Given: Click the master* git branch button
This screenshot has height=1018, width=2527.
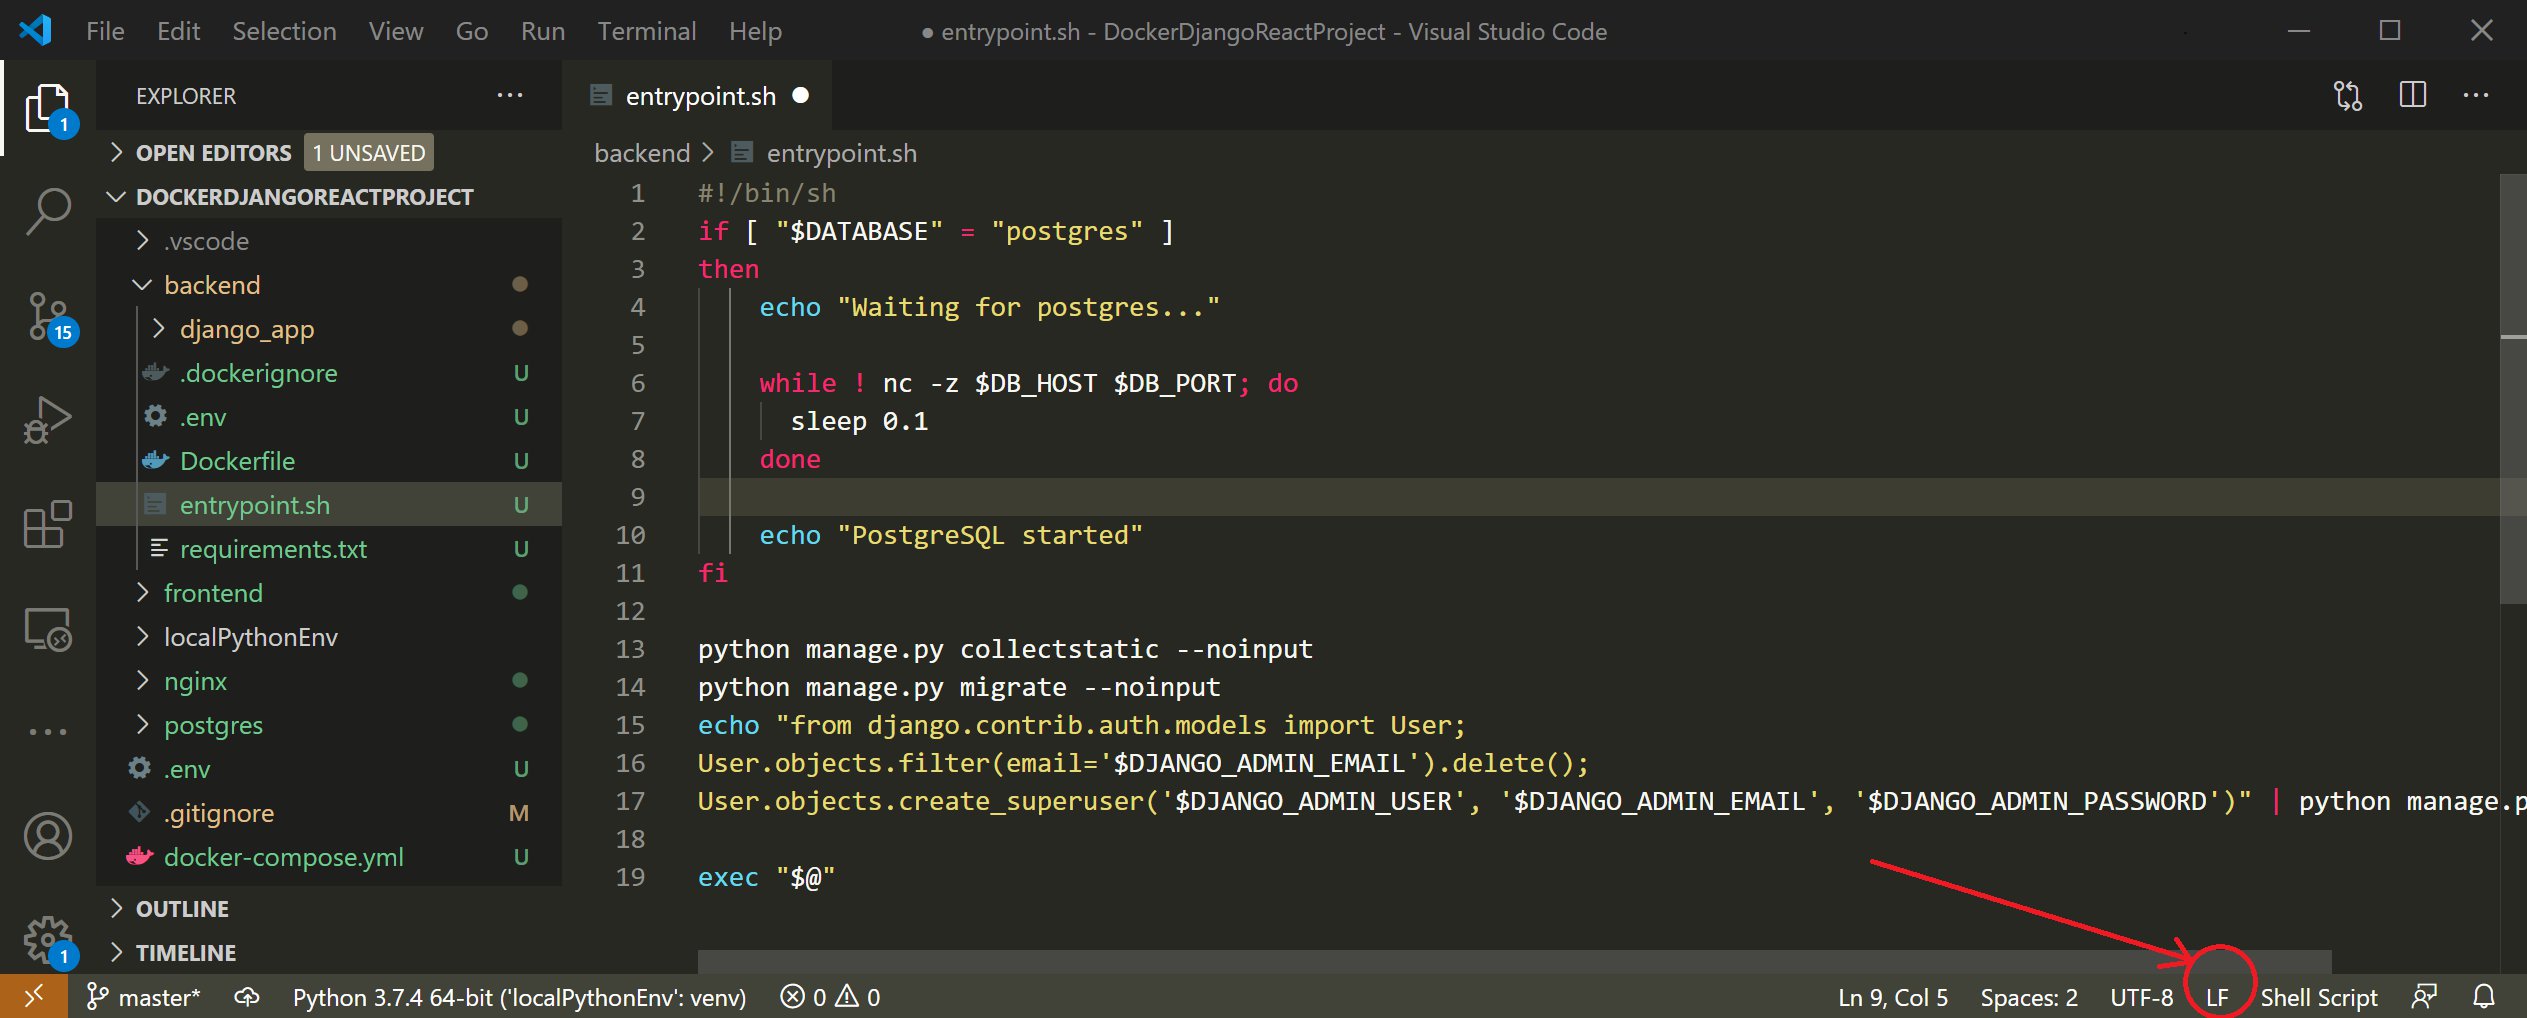Looking at the screenshot, I should [145, 997].
